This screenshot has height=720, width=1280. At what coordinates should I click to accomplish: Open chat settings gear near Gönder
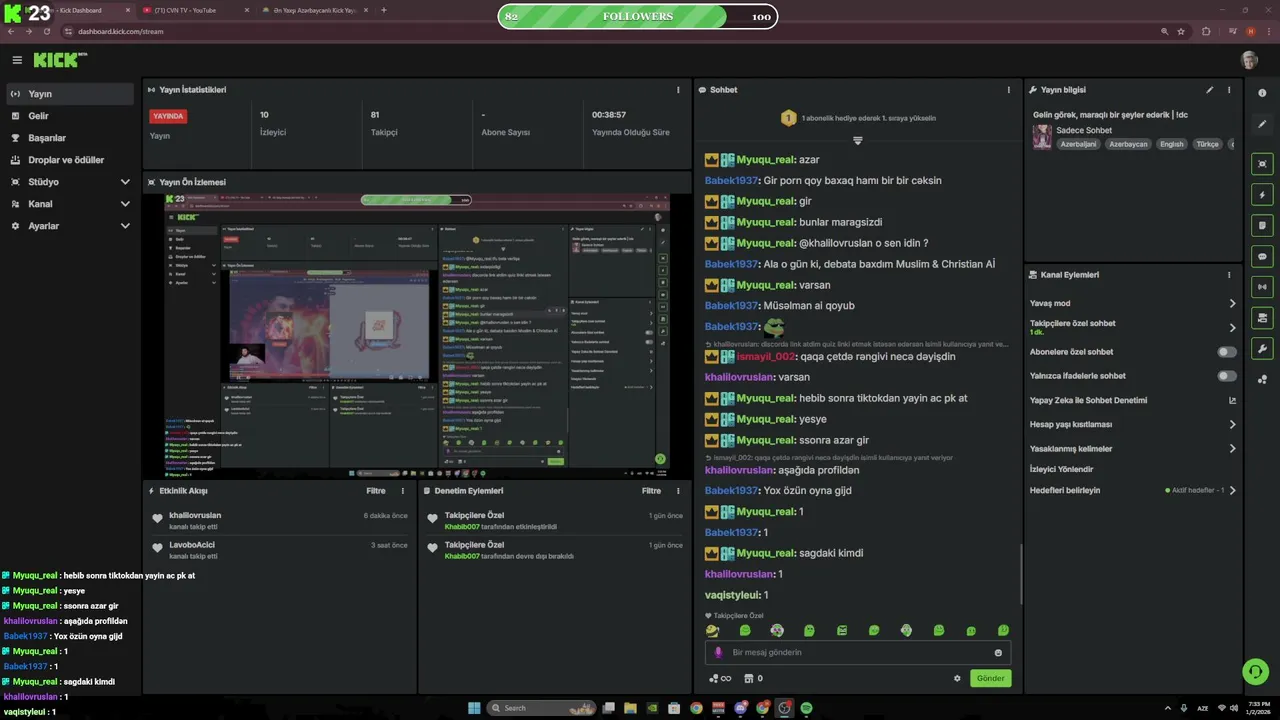pyautogui.click(x=957, y=678)
